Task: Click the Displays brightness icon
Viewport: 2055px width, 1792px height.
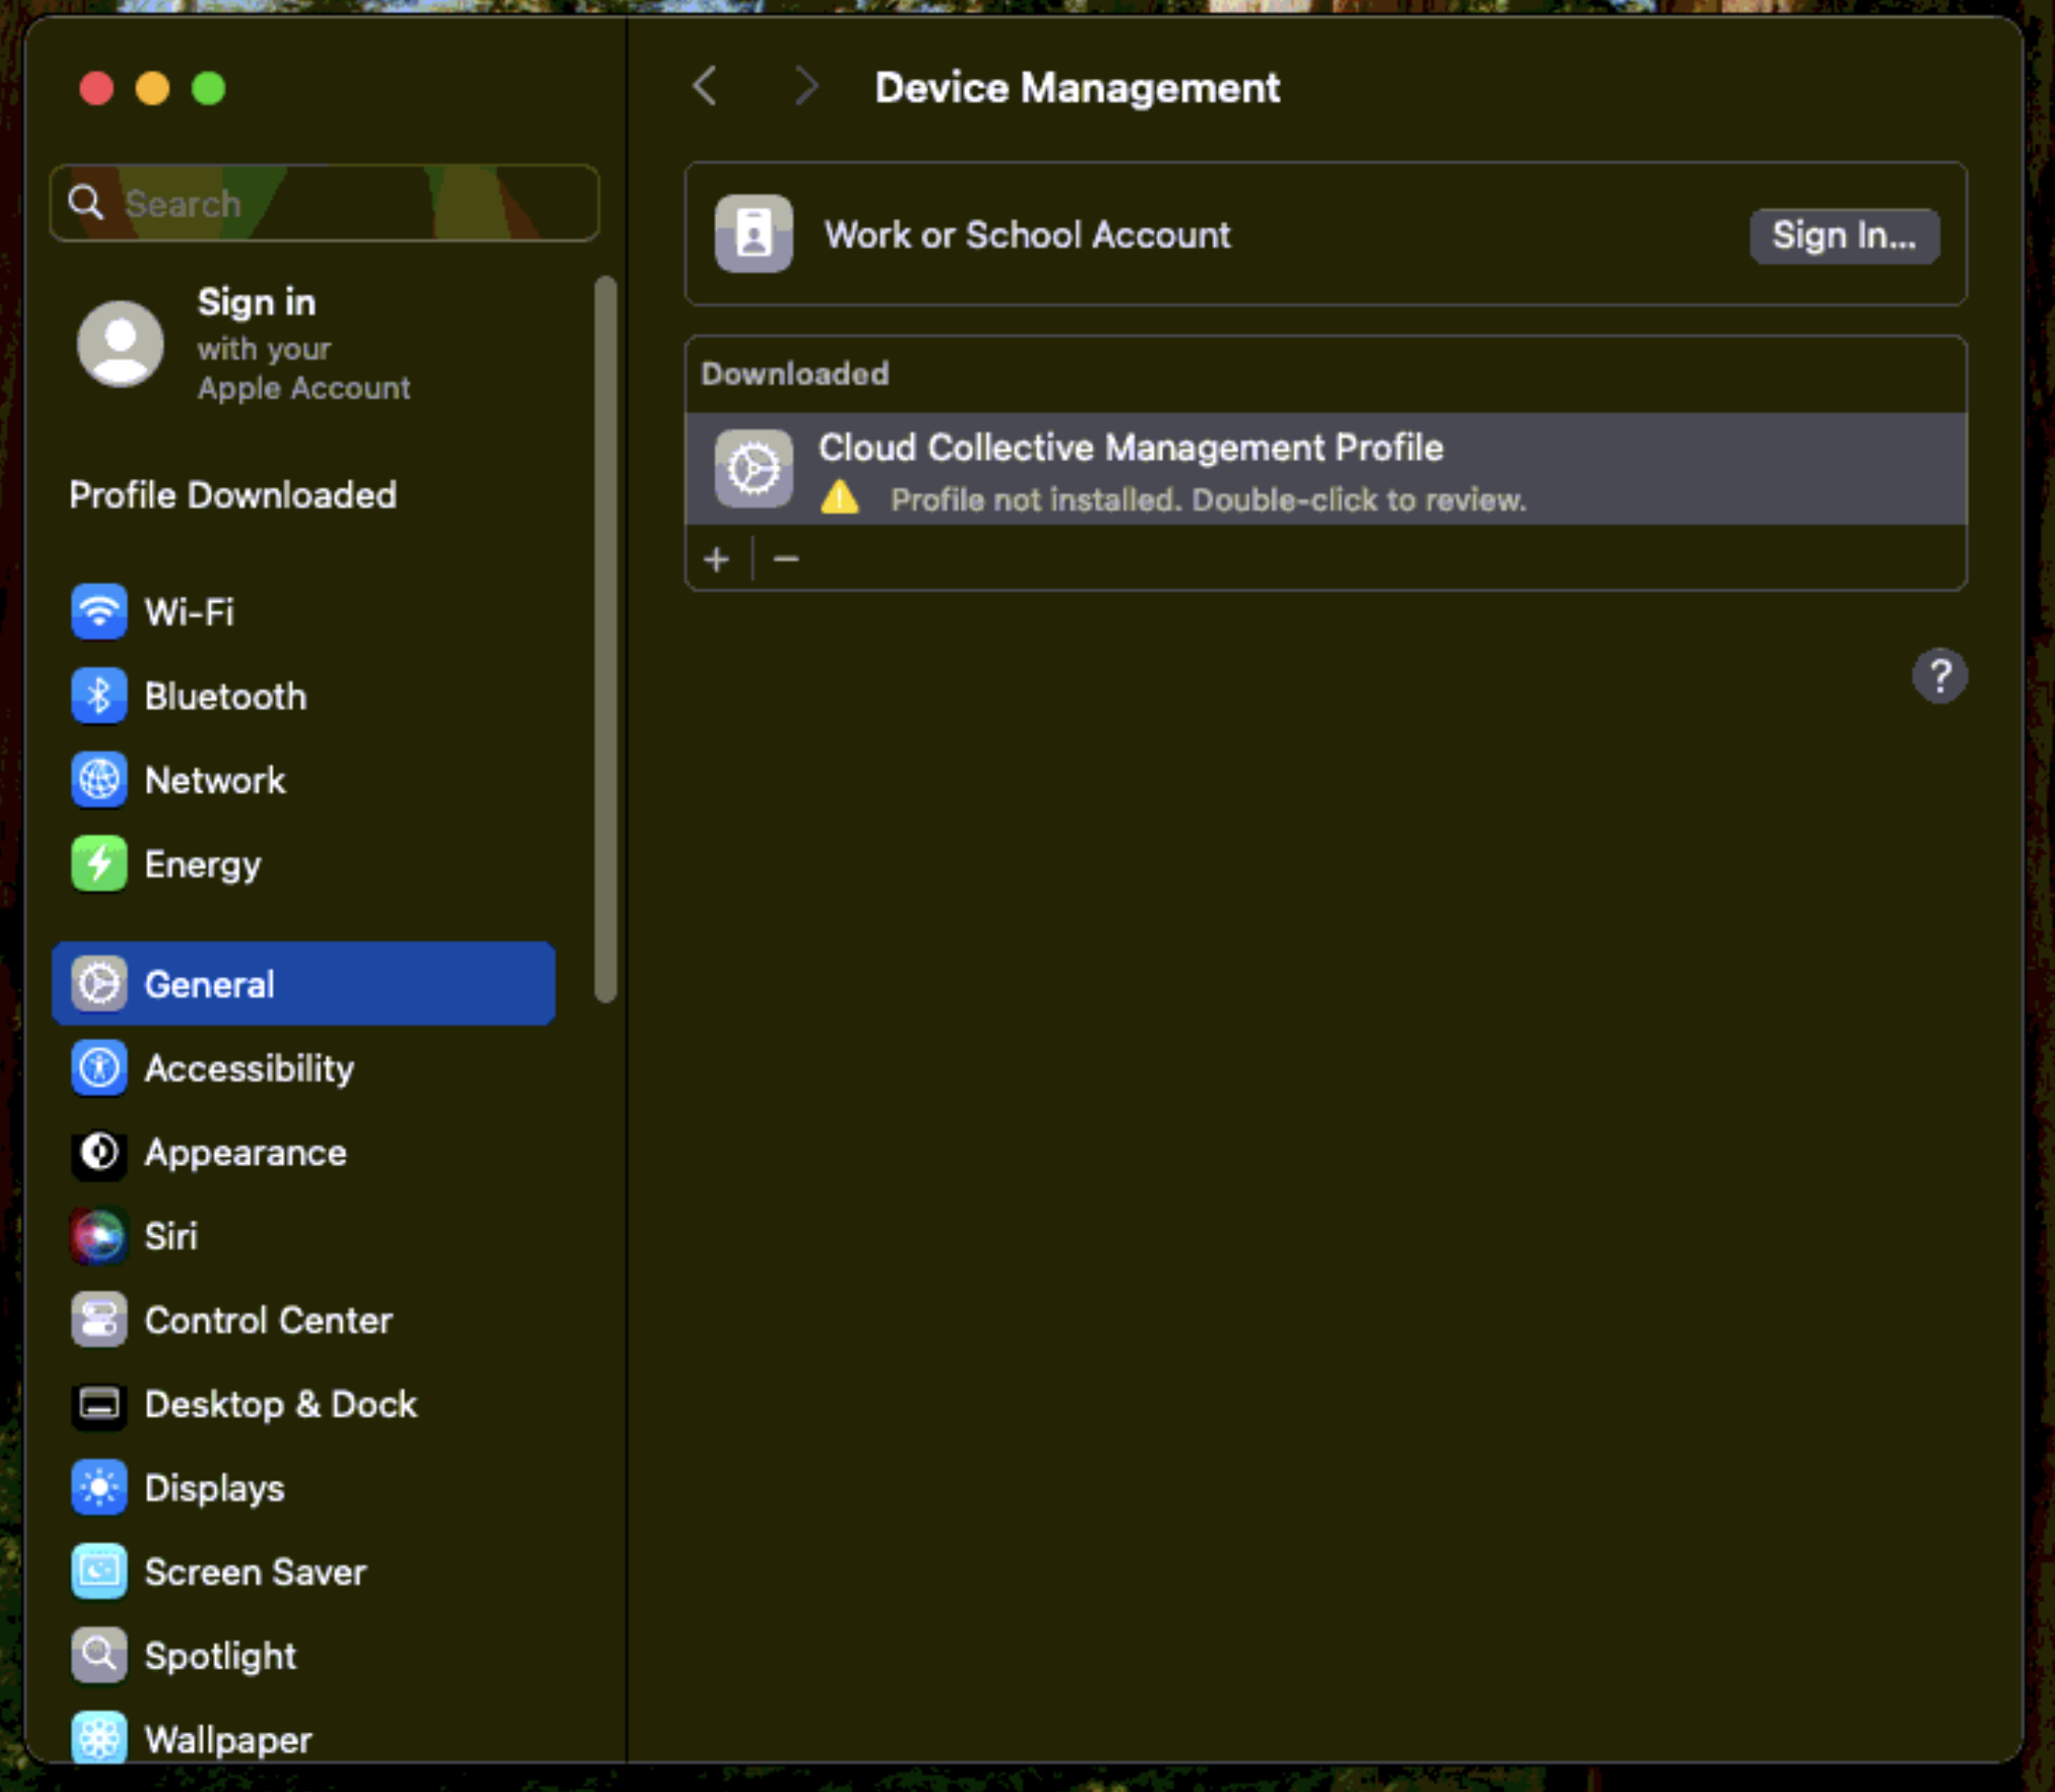Action: click(x=98, y=1487)
